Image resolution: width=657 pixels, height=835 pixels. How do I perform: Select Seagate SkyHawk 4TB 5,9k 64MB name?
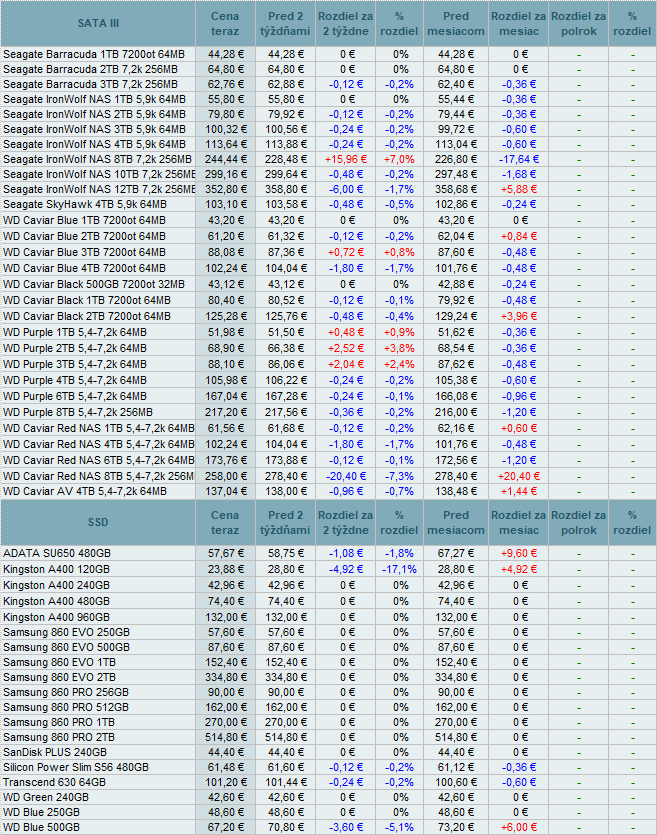coord(85,204)
